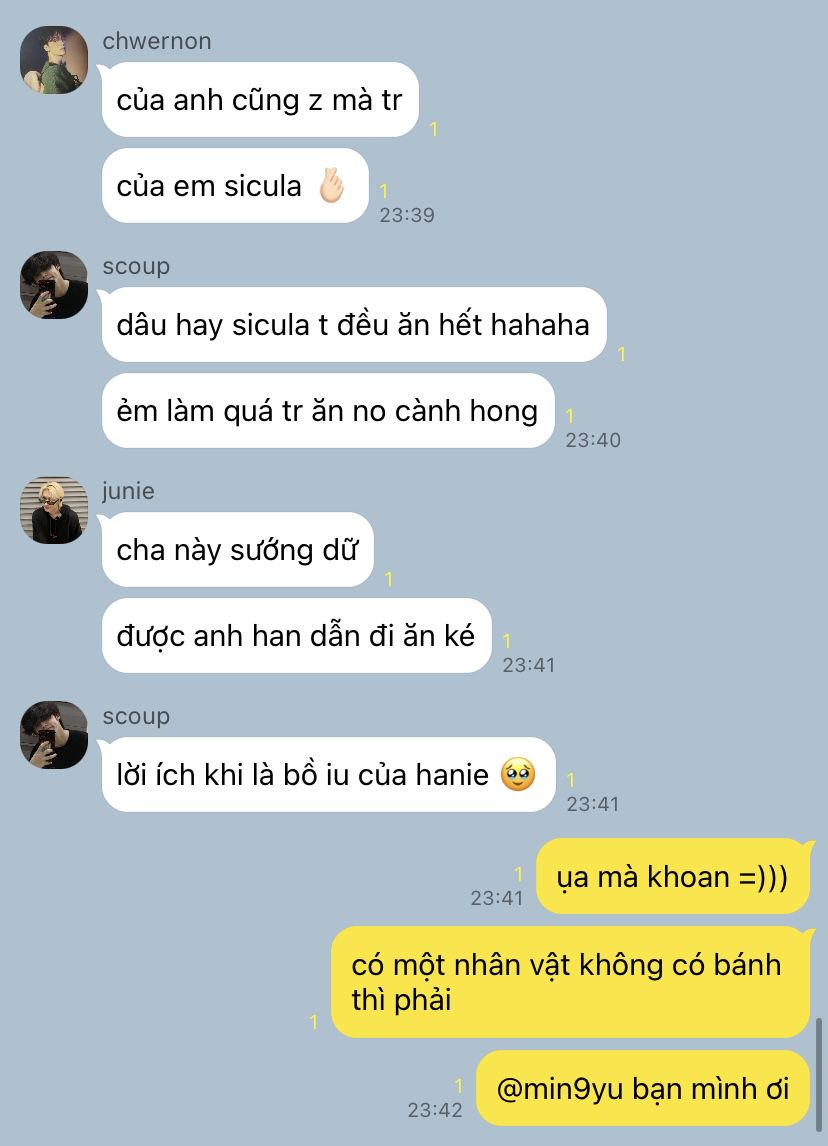Click the pleading face emoji
This screenshot has width=828, height=1146.
pos(518,775)
